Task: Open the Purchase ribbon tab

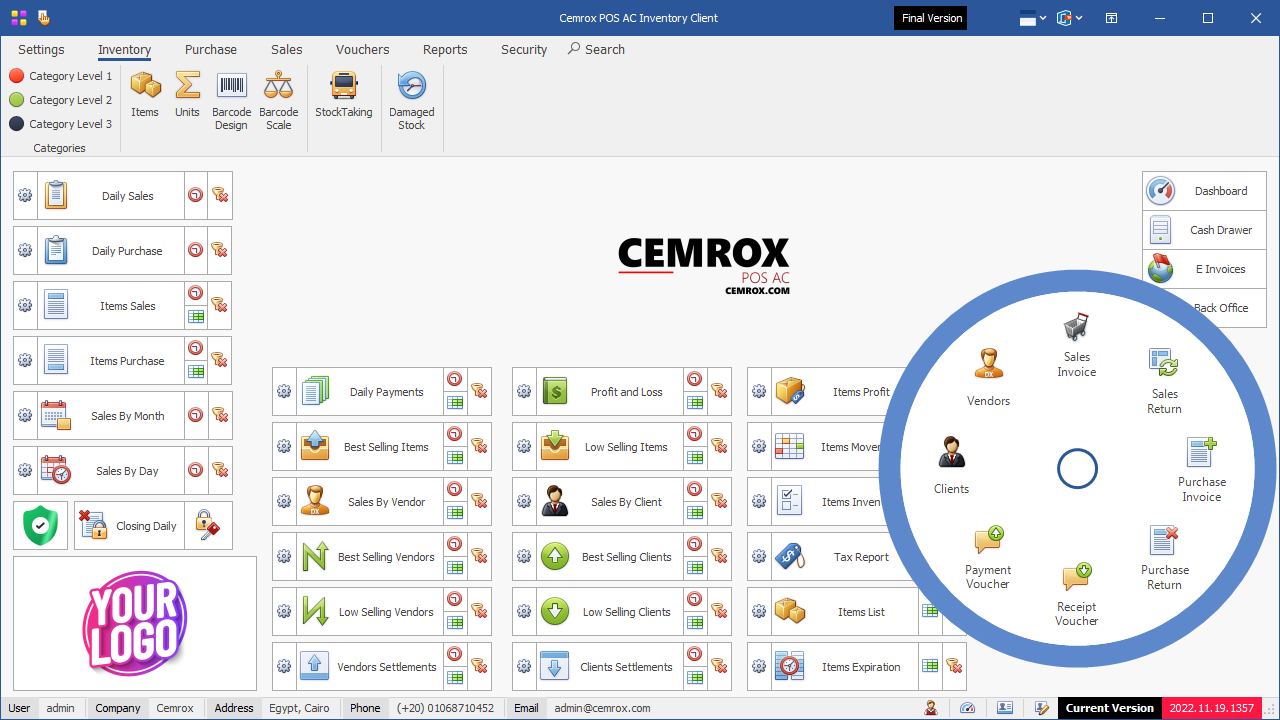Action: click(211, 49)
